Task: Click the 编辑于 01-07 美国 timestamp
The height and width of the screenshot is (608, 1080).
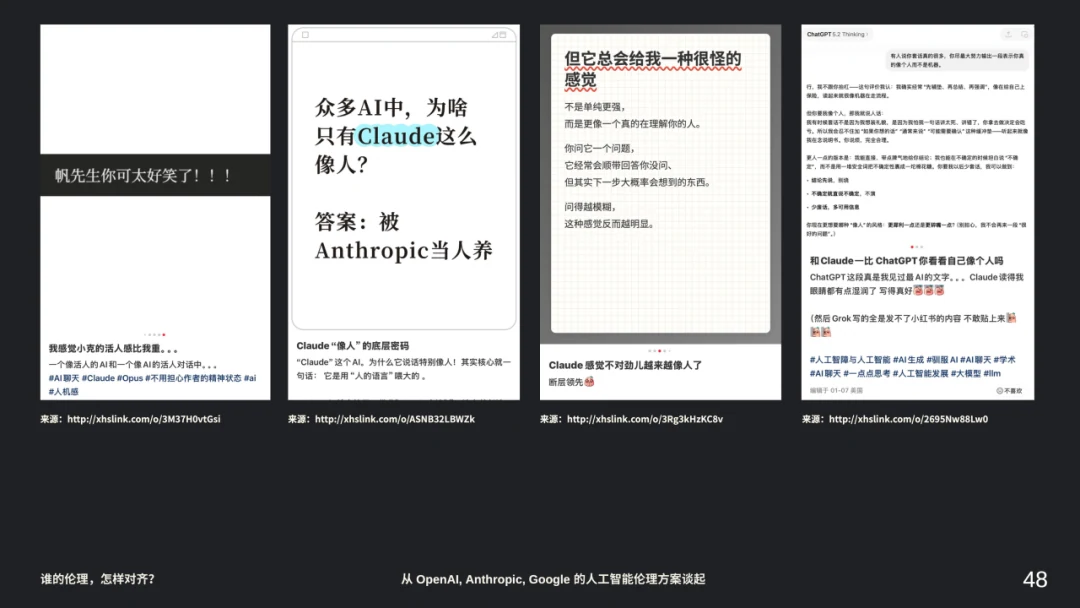Action: [835, 390]
